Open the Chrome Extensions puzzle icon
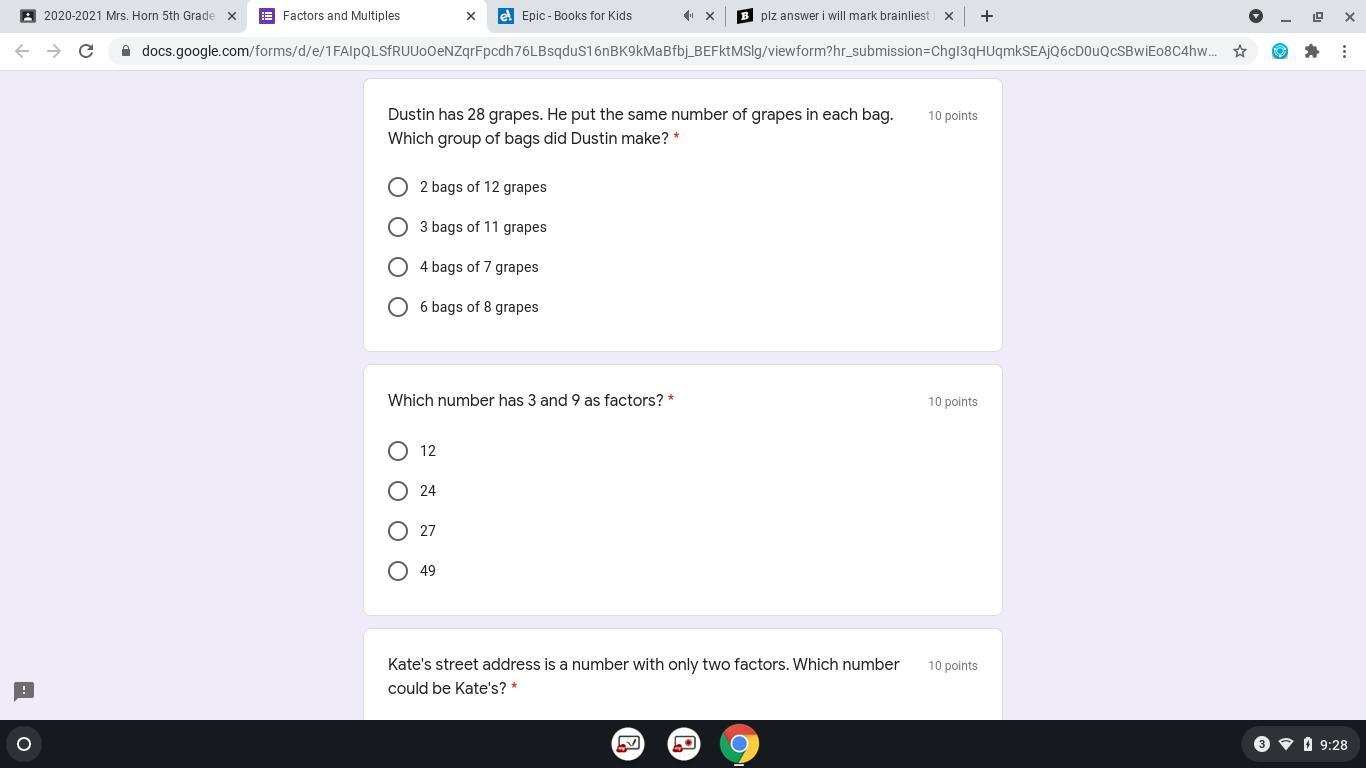This screenshot has height=768, width=1366. coord(1312,51)
